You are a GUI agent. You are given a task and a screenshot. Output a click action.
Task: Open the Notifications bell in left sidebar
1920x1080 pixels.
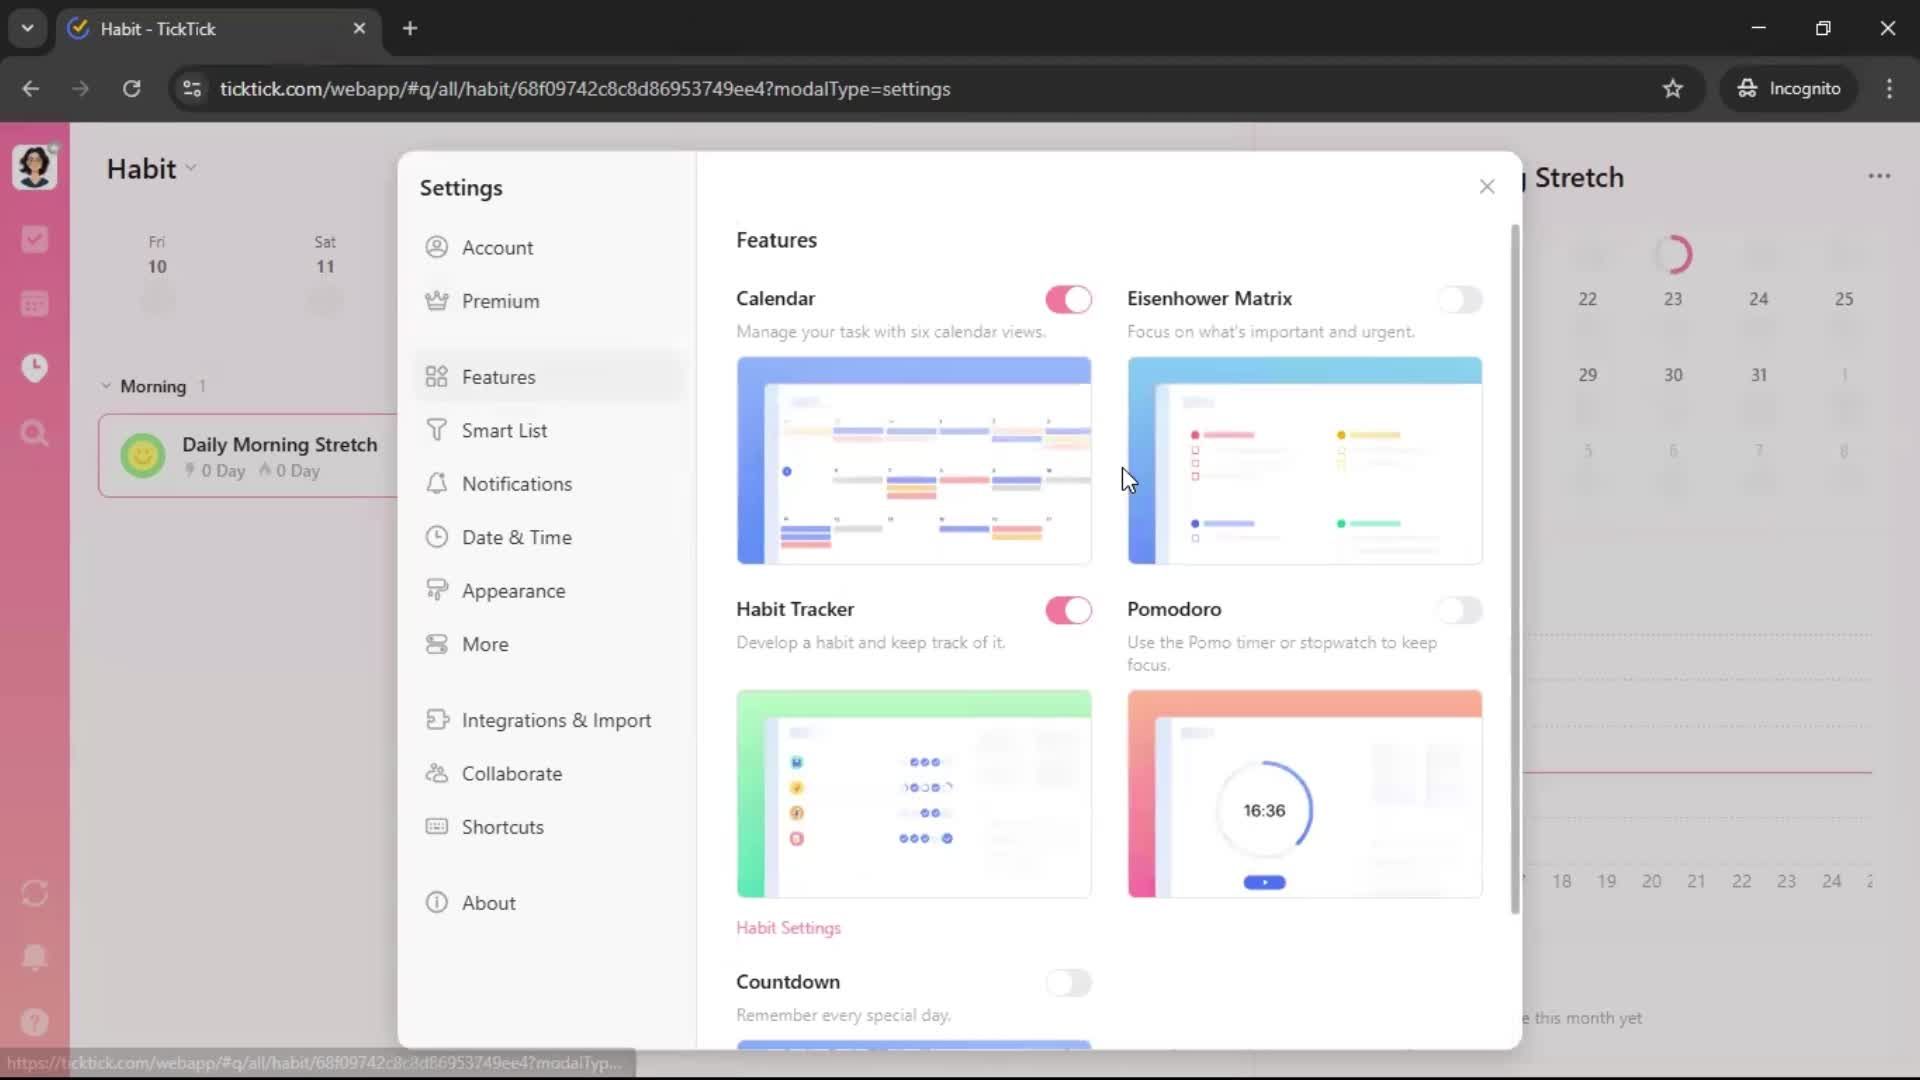35,957
